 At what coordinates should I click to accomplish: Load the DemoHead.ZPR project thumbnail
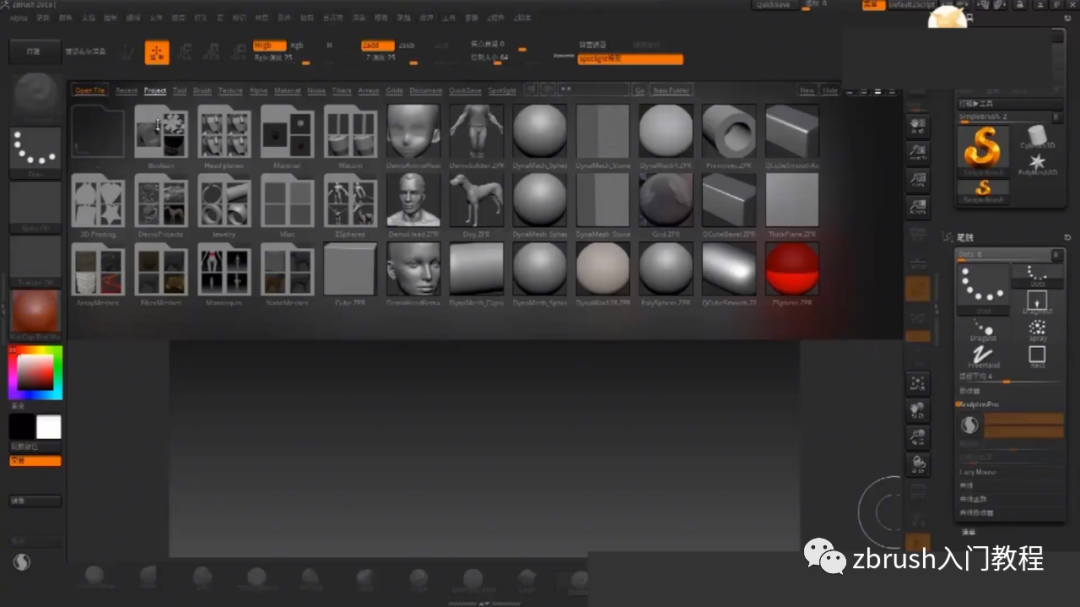coord(413,201)
